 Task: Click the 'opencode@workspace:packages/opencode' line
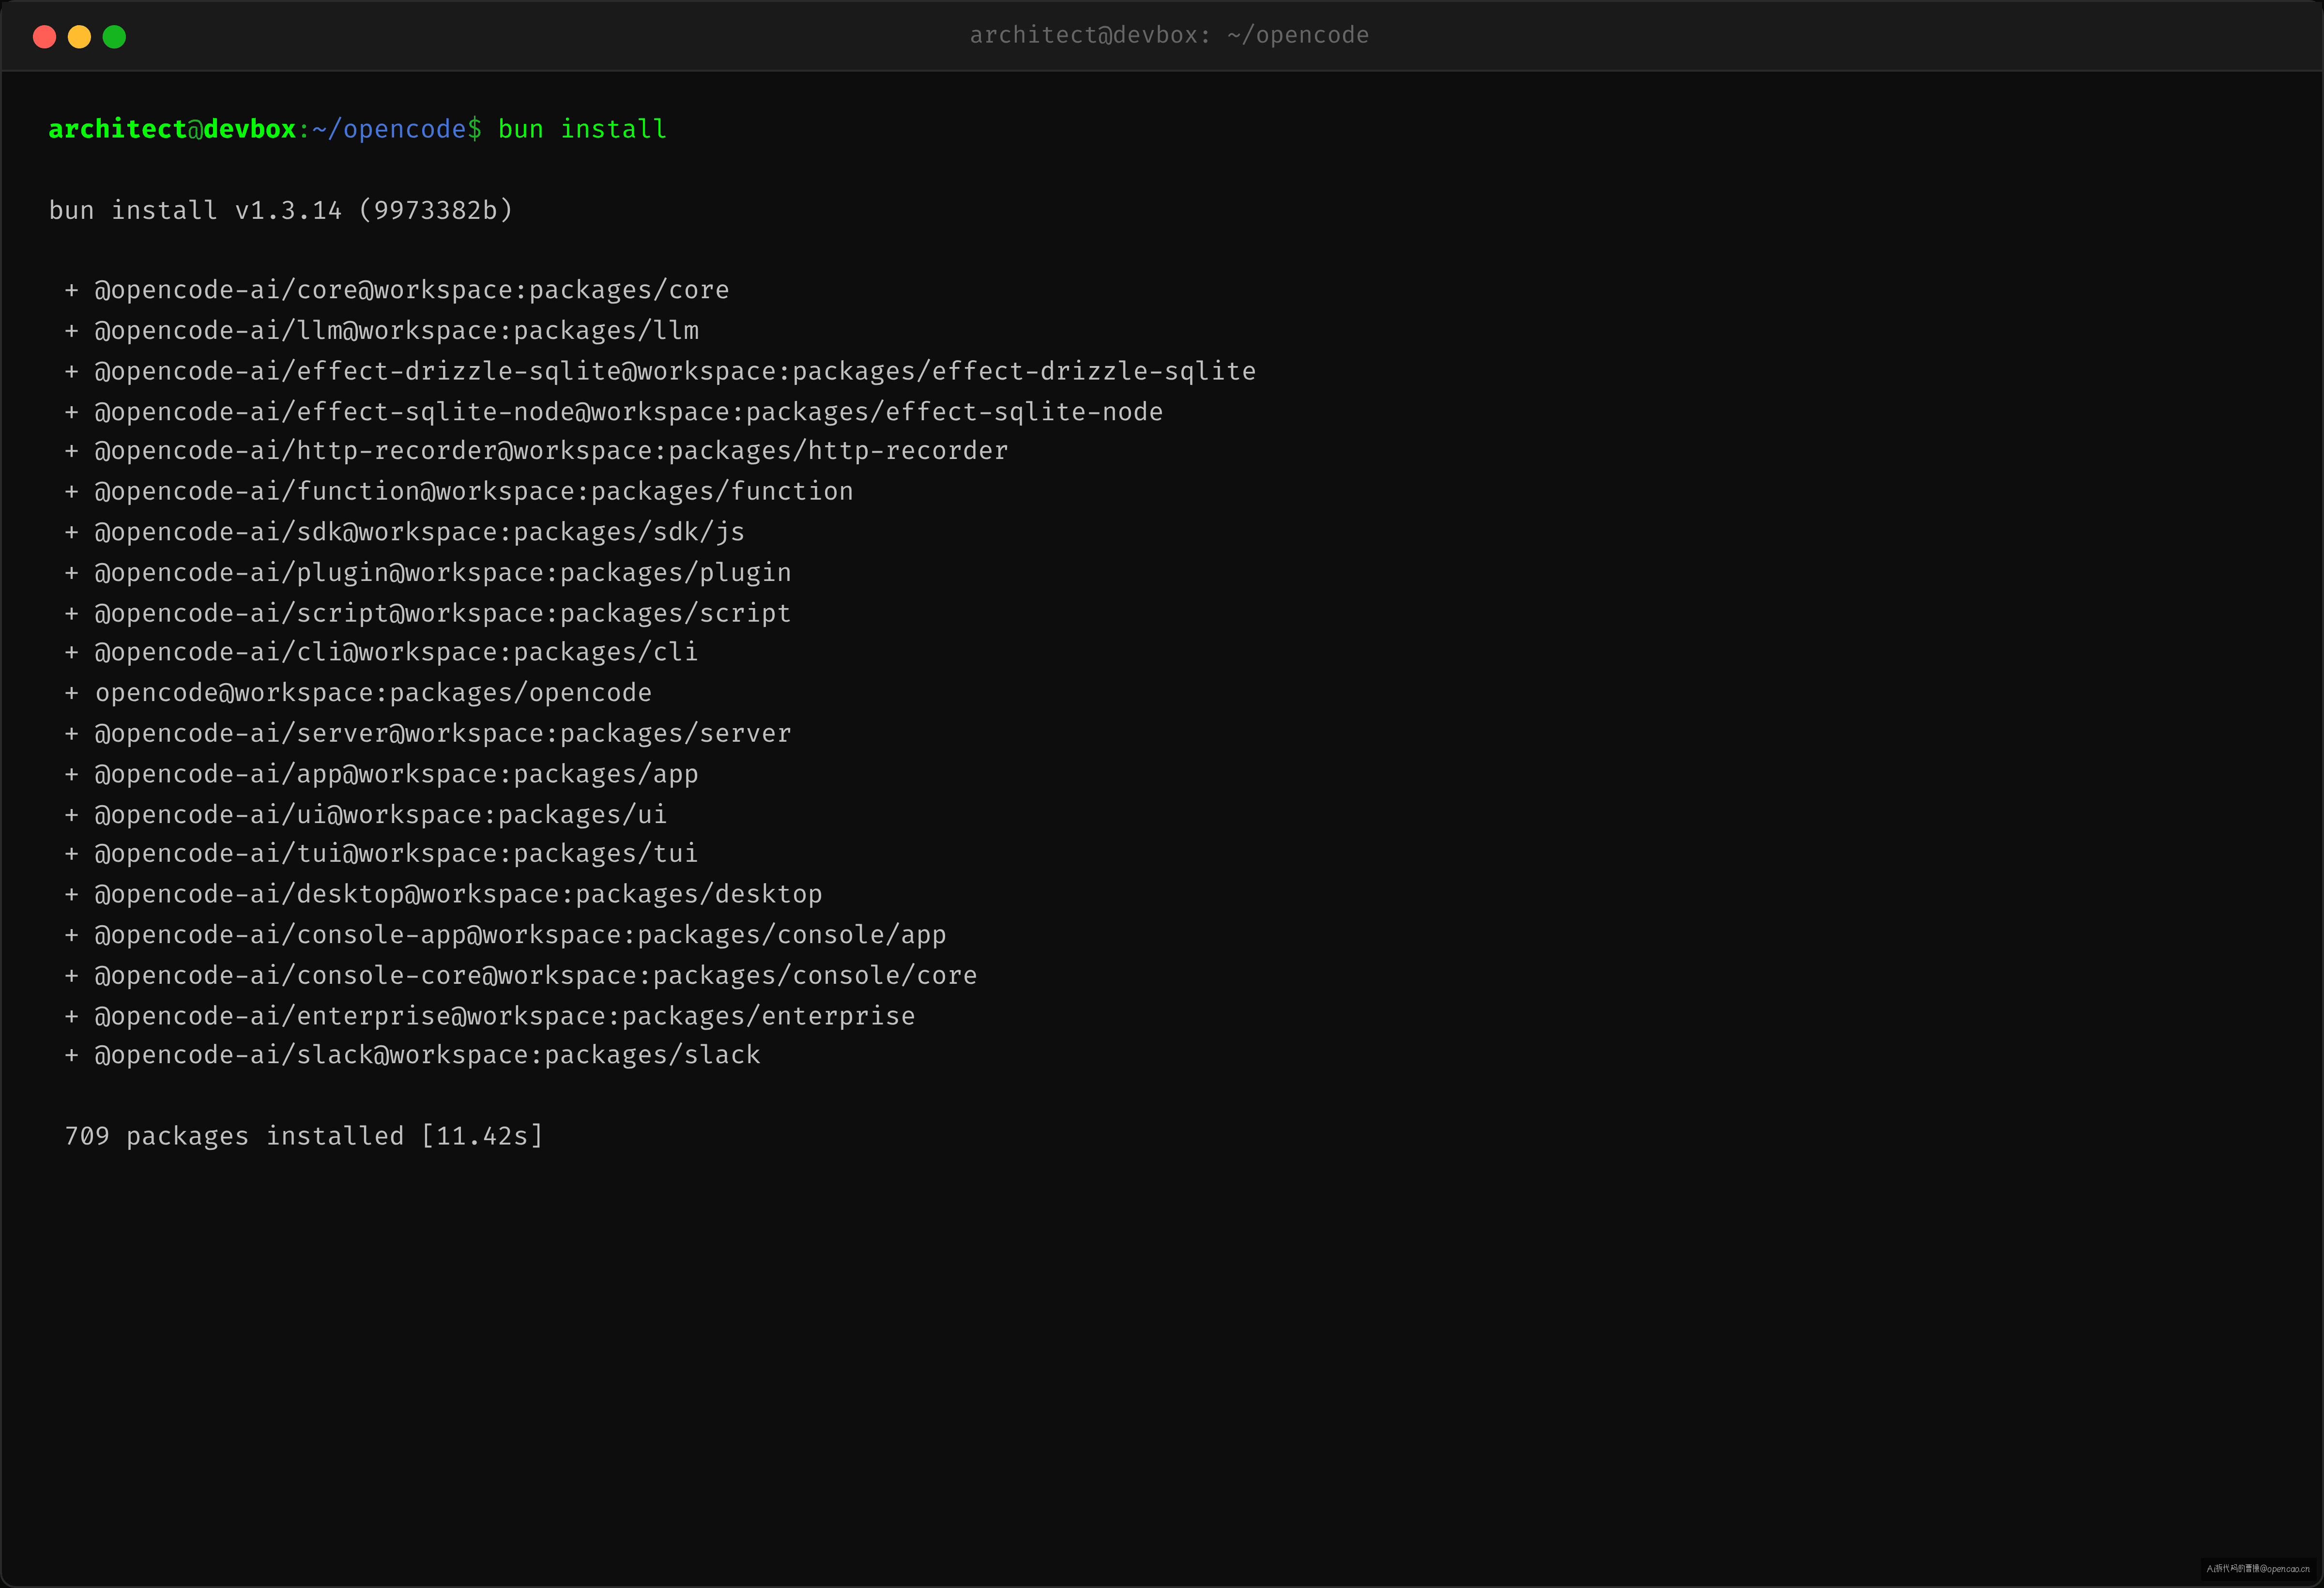click(x=358, y=693)
